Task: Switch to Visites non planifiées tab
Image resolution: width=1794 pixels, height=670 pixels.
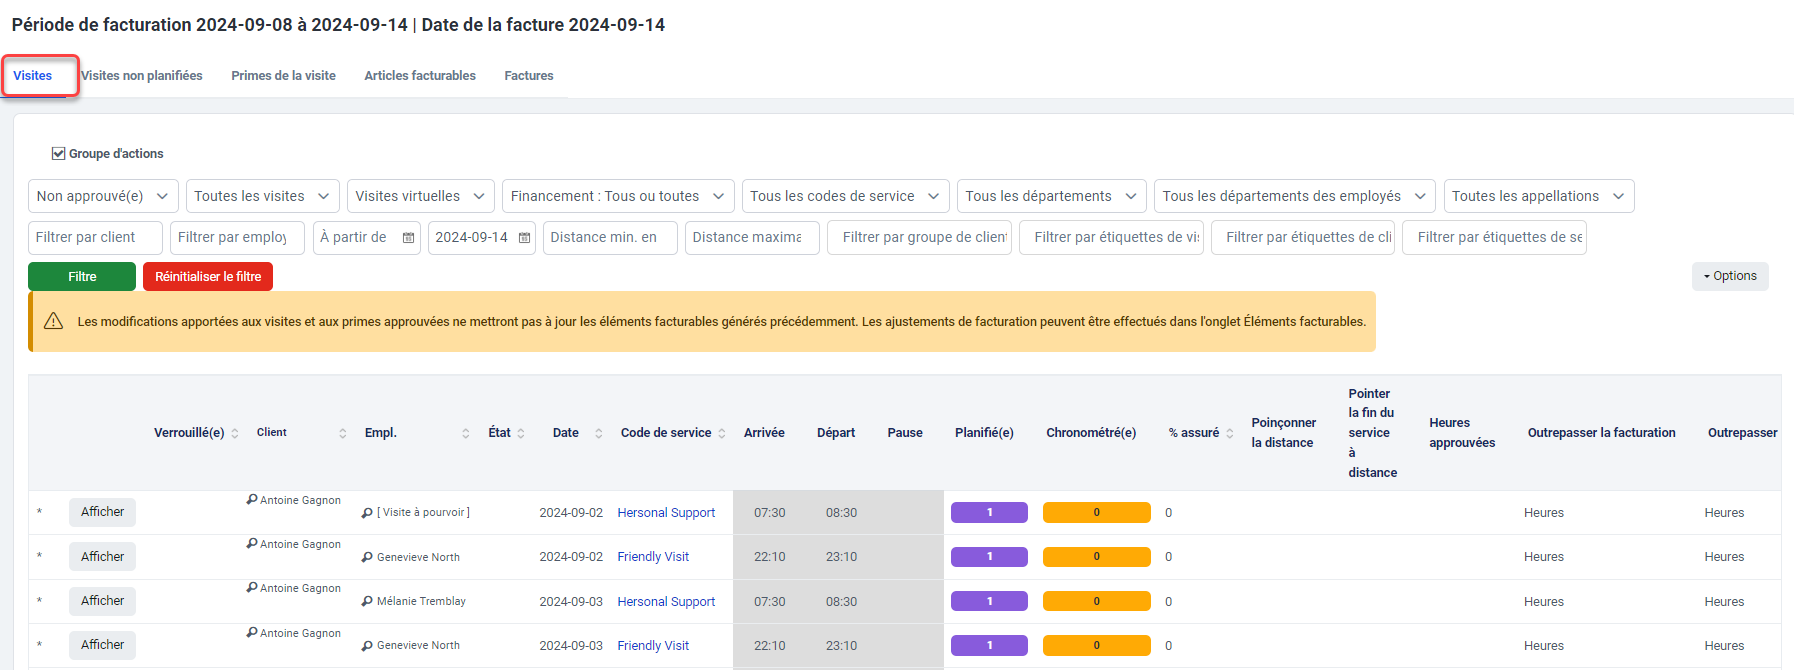Action: pyautogui.click(x=142, y=76)
